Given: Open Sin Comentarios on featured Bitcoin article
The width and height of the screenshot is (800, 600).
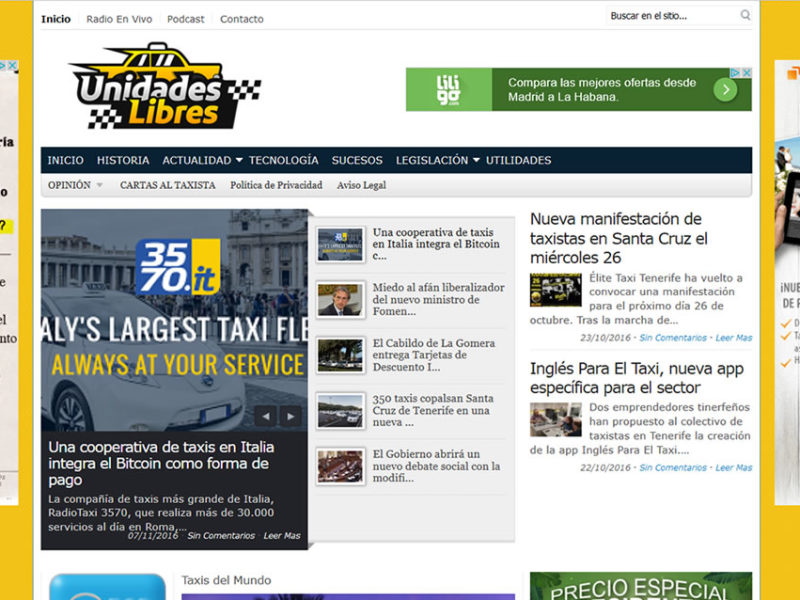Looking at the screenshot, I should [x=221, y=536].
